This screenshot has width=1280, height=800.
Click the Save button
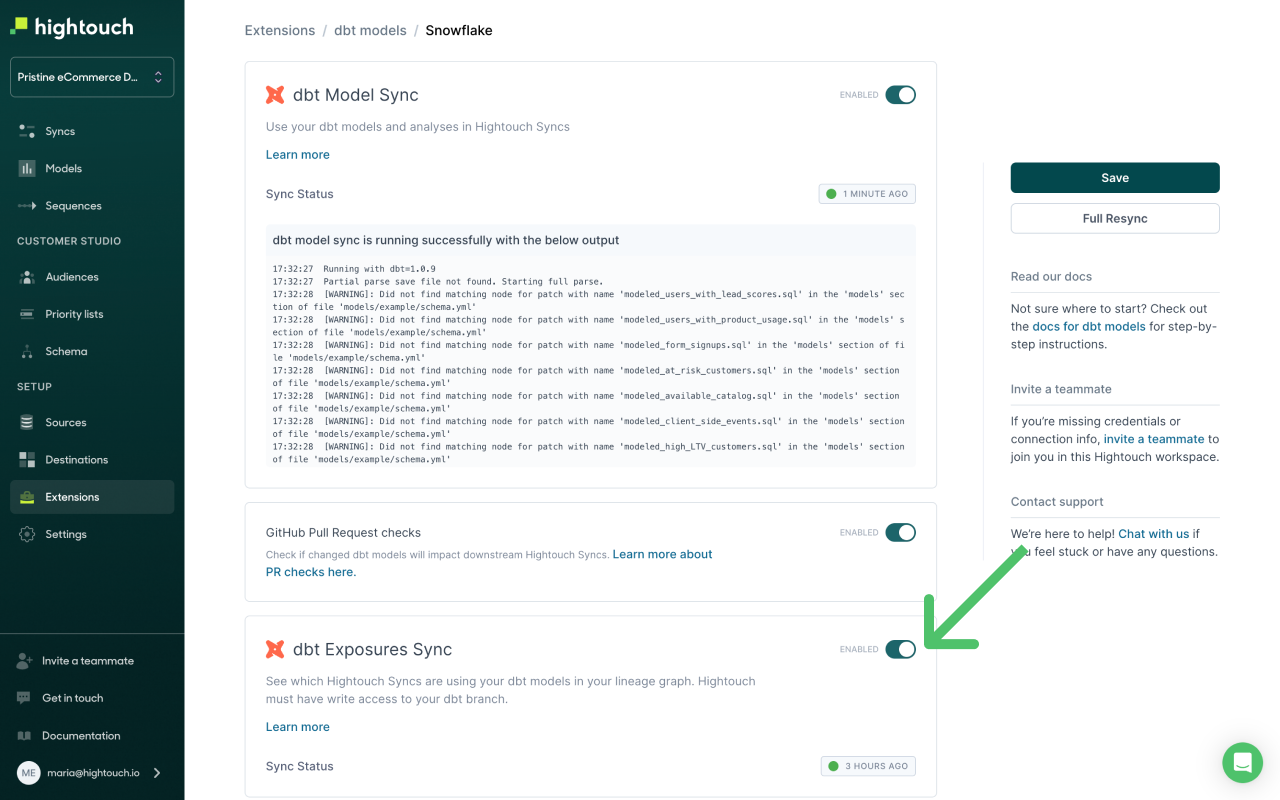[1115, 178]
